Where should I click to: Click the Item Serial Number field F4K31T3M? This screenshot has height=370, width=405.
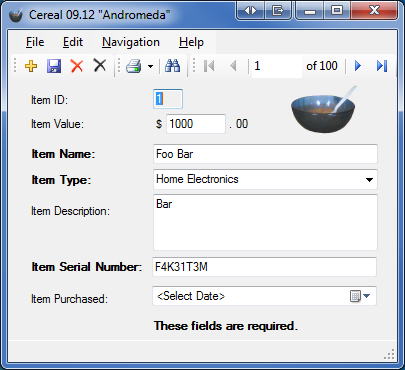[x=265, y=267]
